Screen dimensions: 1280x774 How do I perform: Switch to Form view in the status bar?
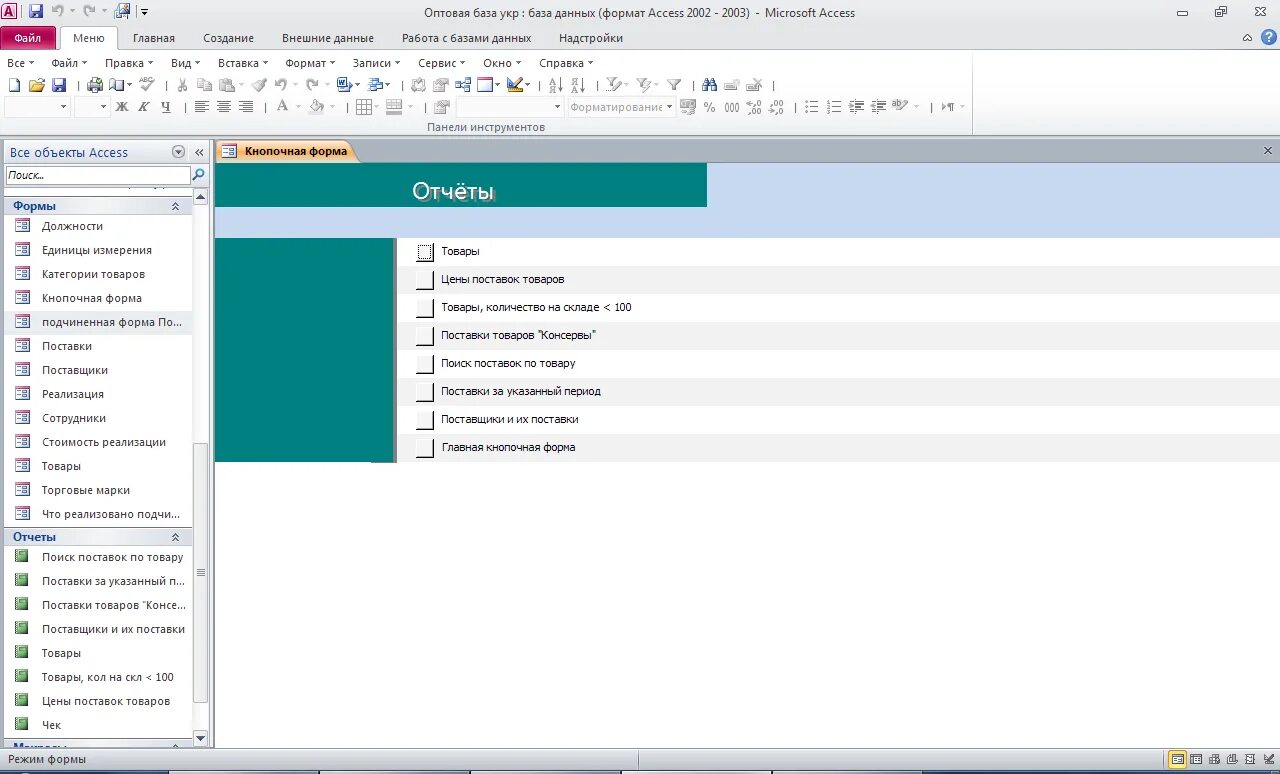tap(1177, 760)
